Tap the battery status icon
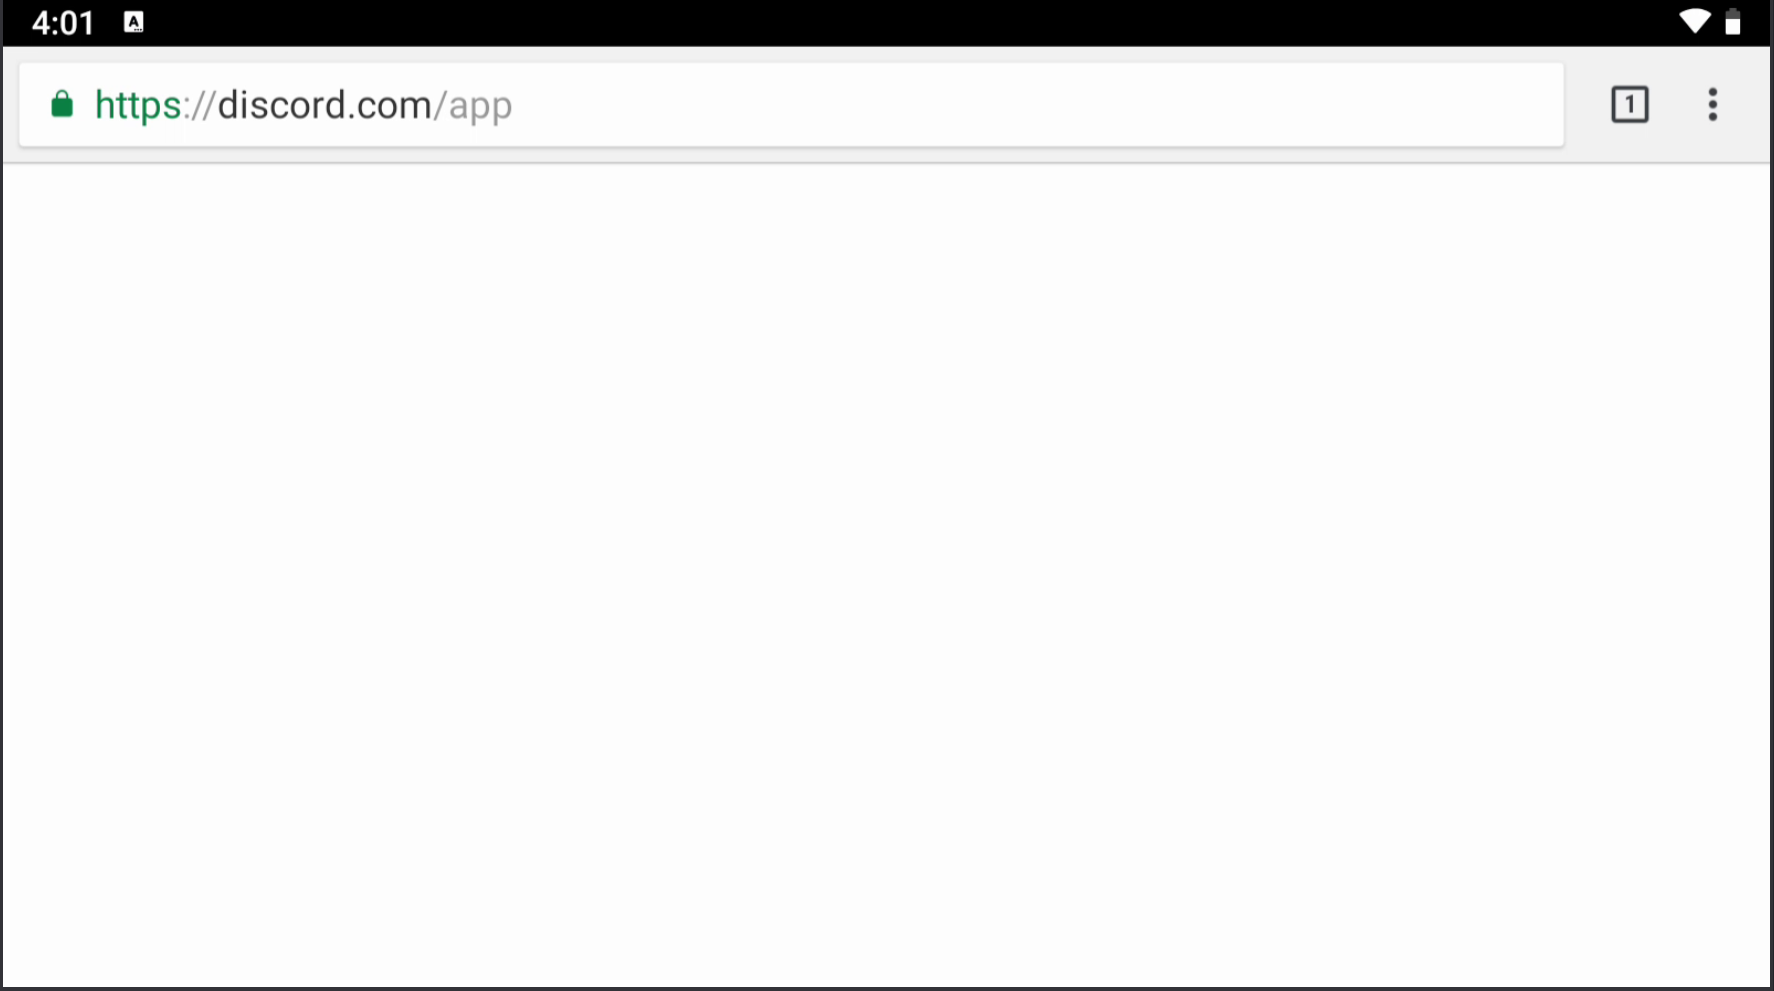 click(x=1733, y=22)
